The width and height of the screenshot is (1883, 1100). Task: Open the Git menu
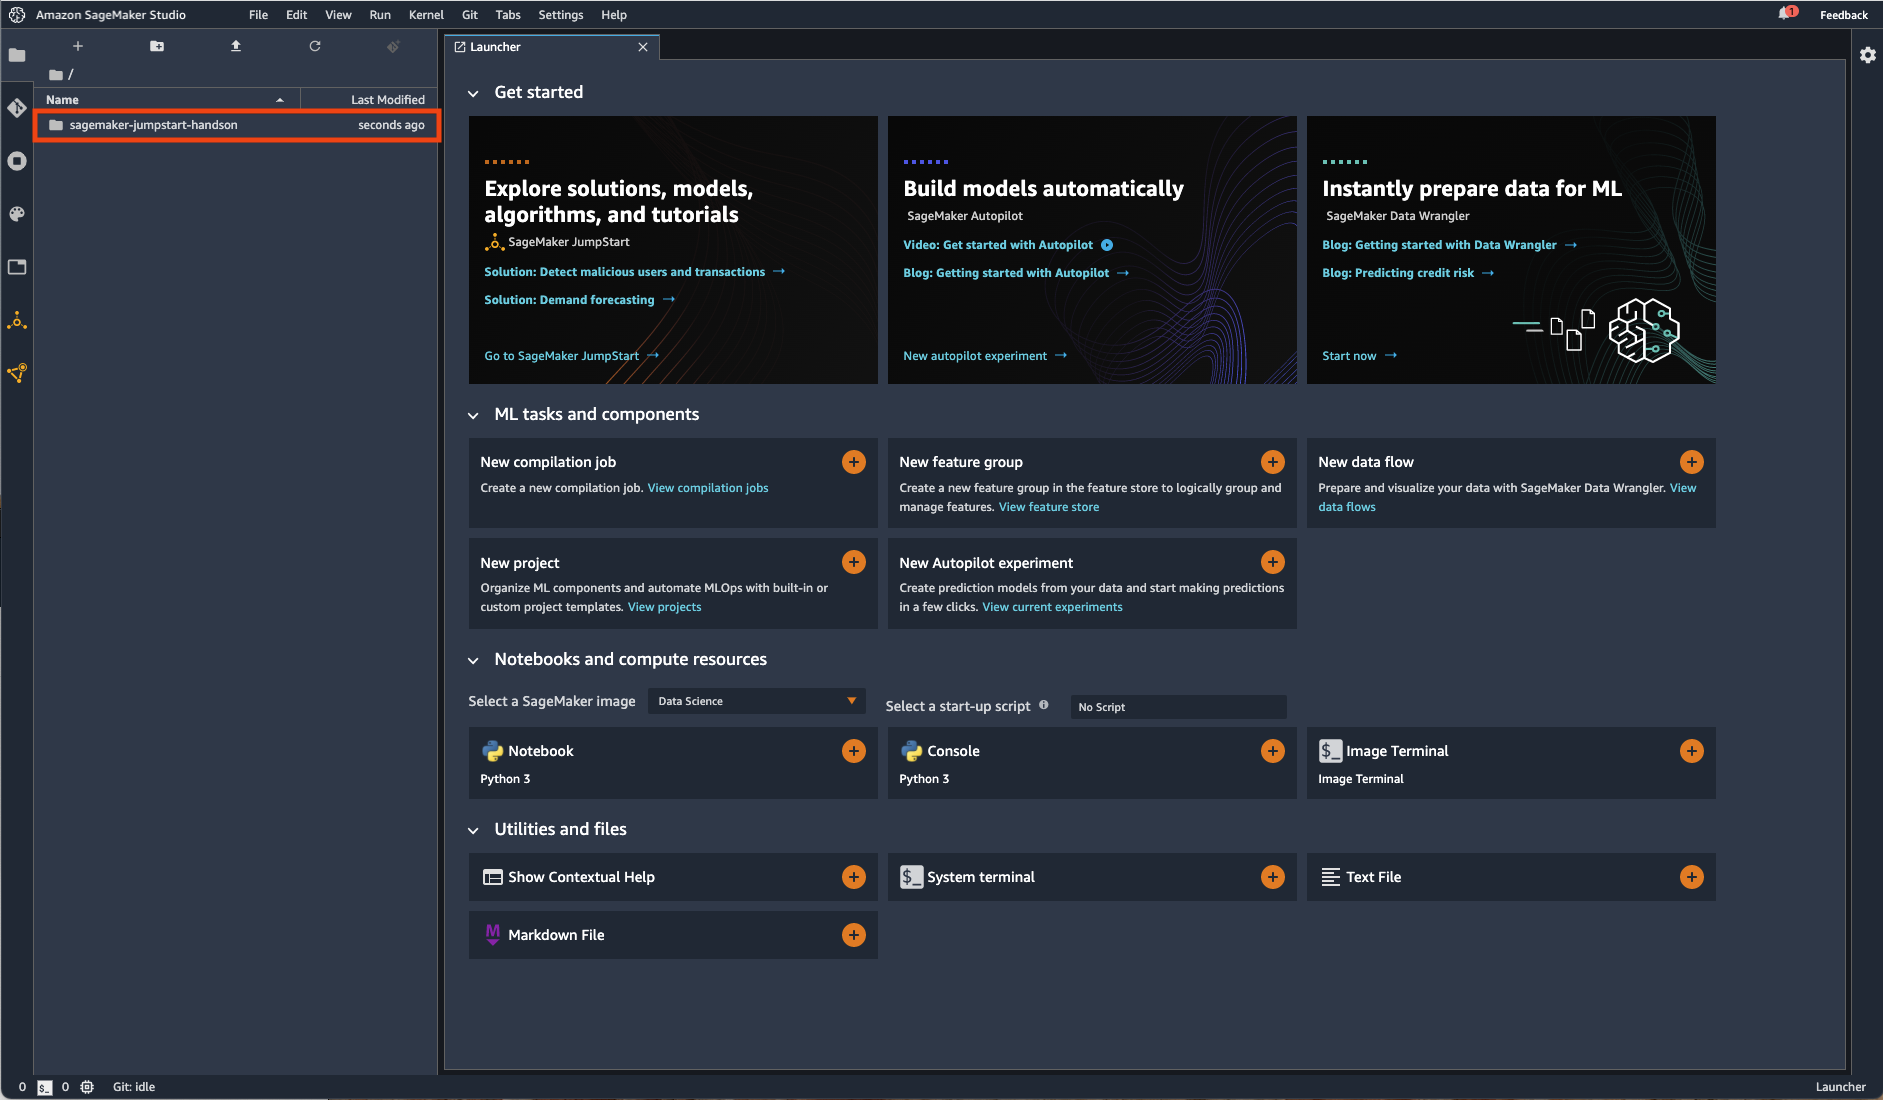click(x=470, y=15)
